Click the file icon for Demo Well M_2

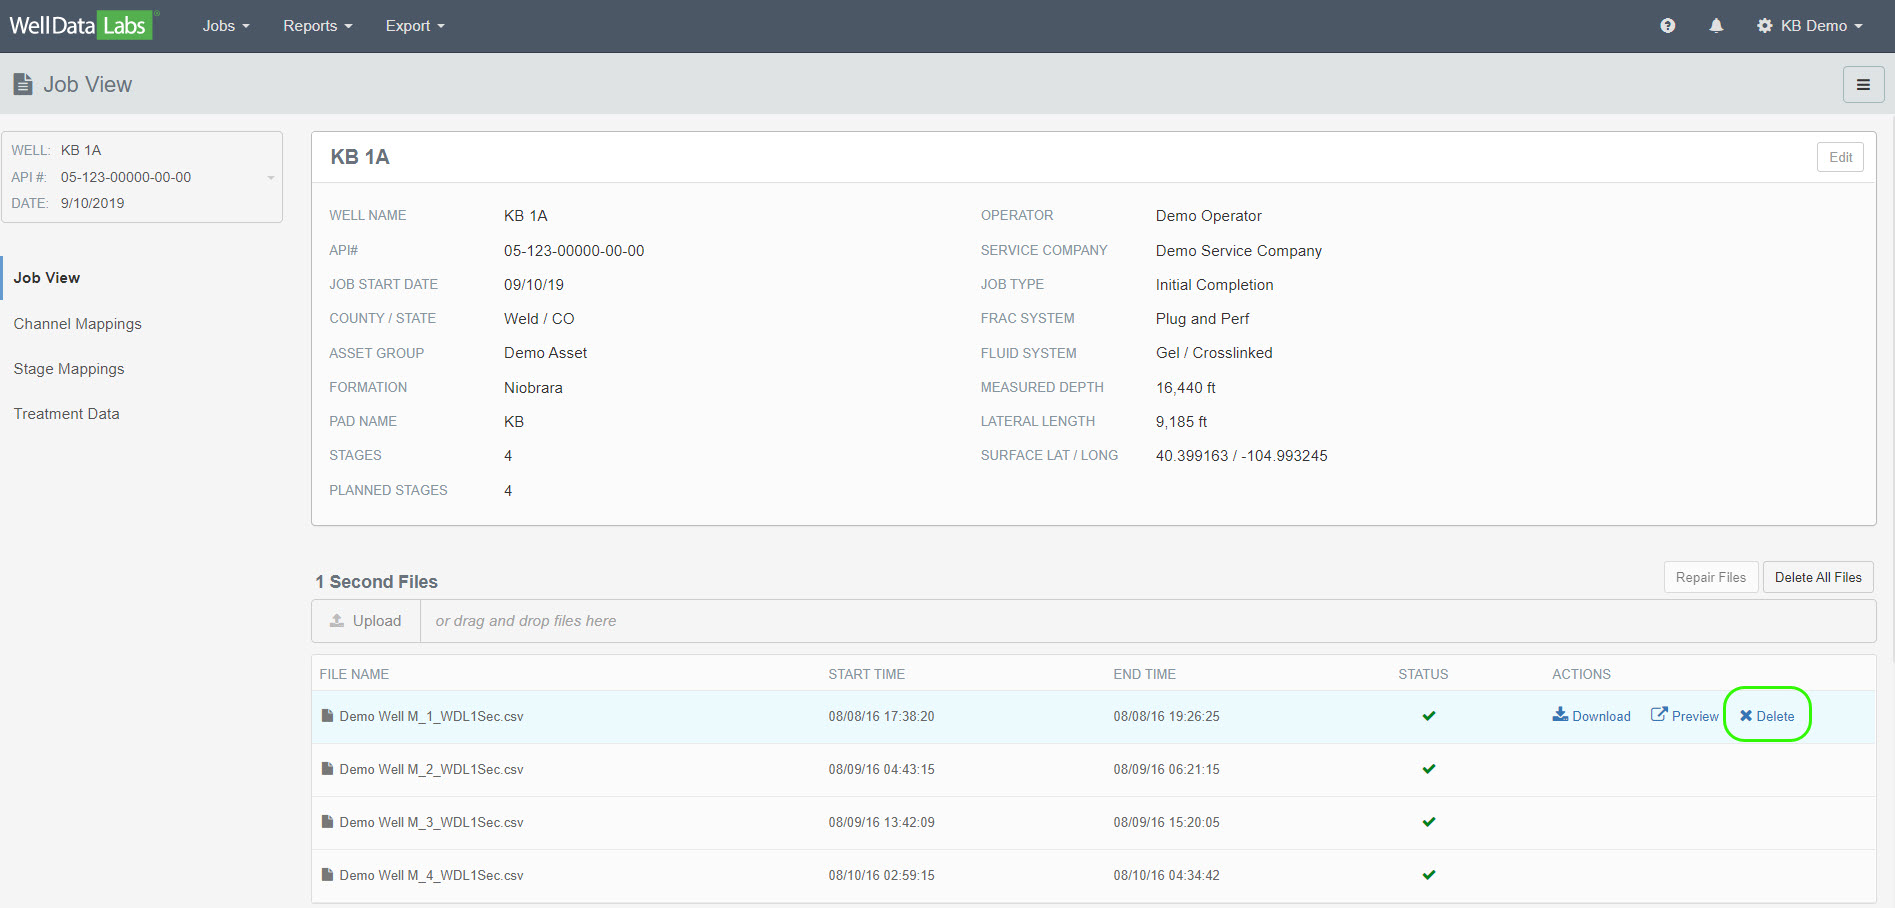tap(327, 769)
